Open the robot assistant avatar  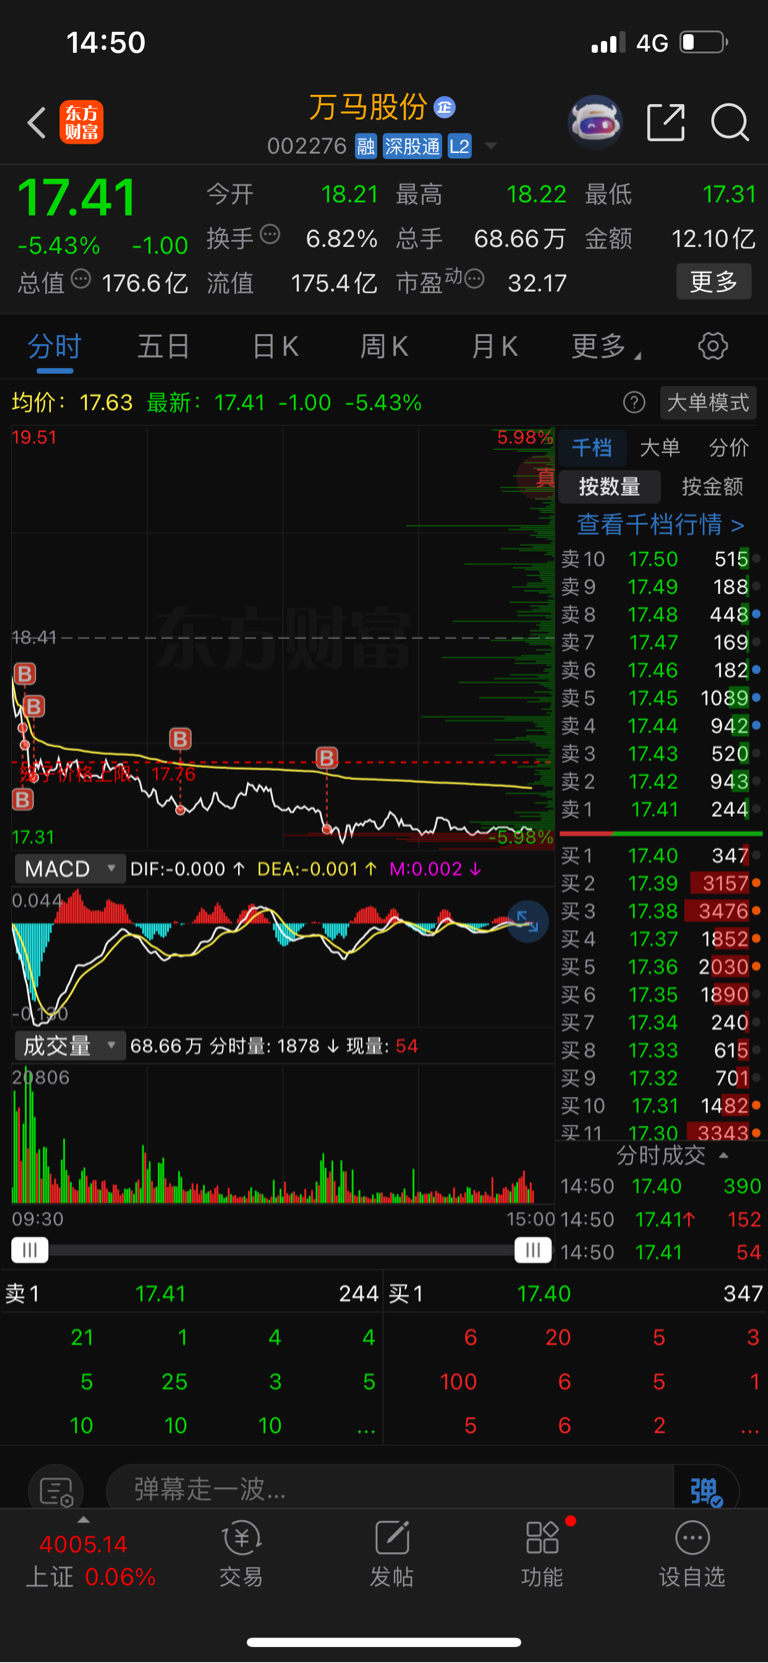pos(595,123)
